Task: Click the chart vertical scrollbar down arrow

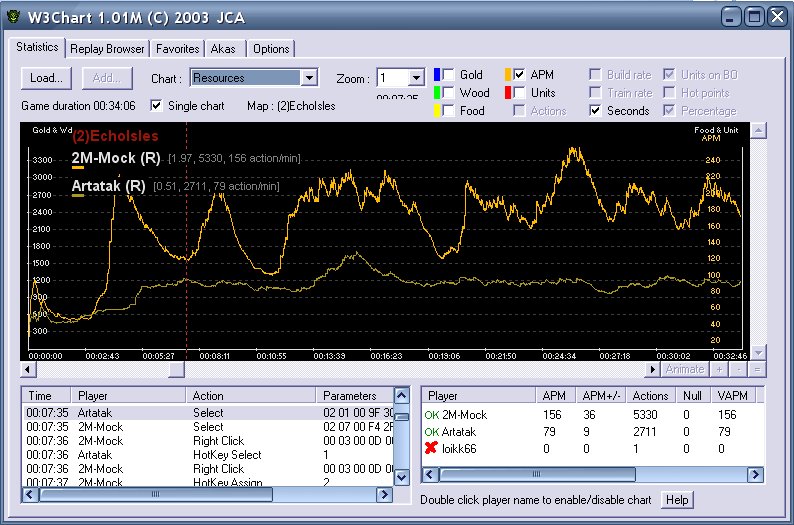Action: (x=758, y=352)
